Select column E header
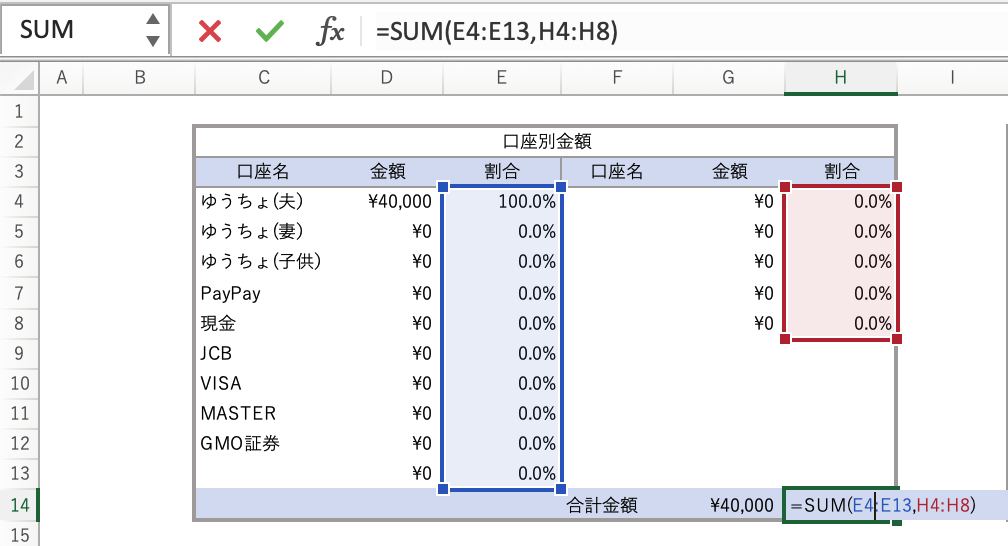This screenshot has height=546, width=1008. point(501,78)
